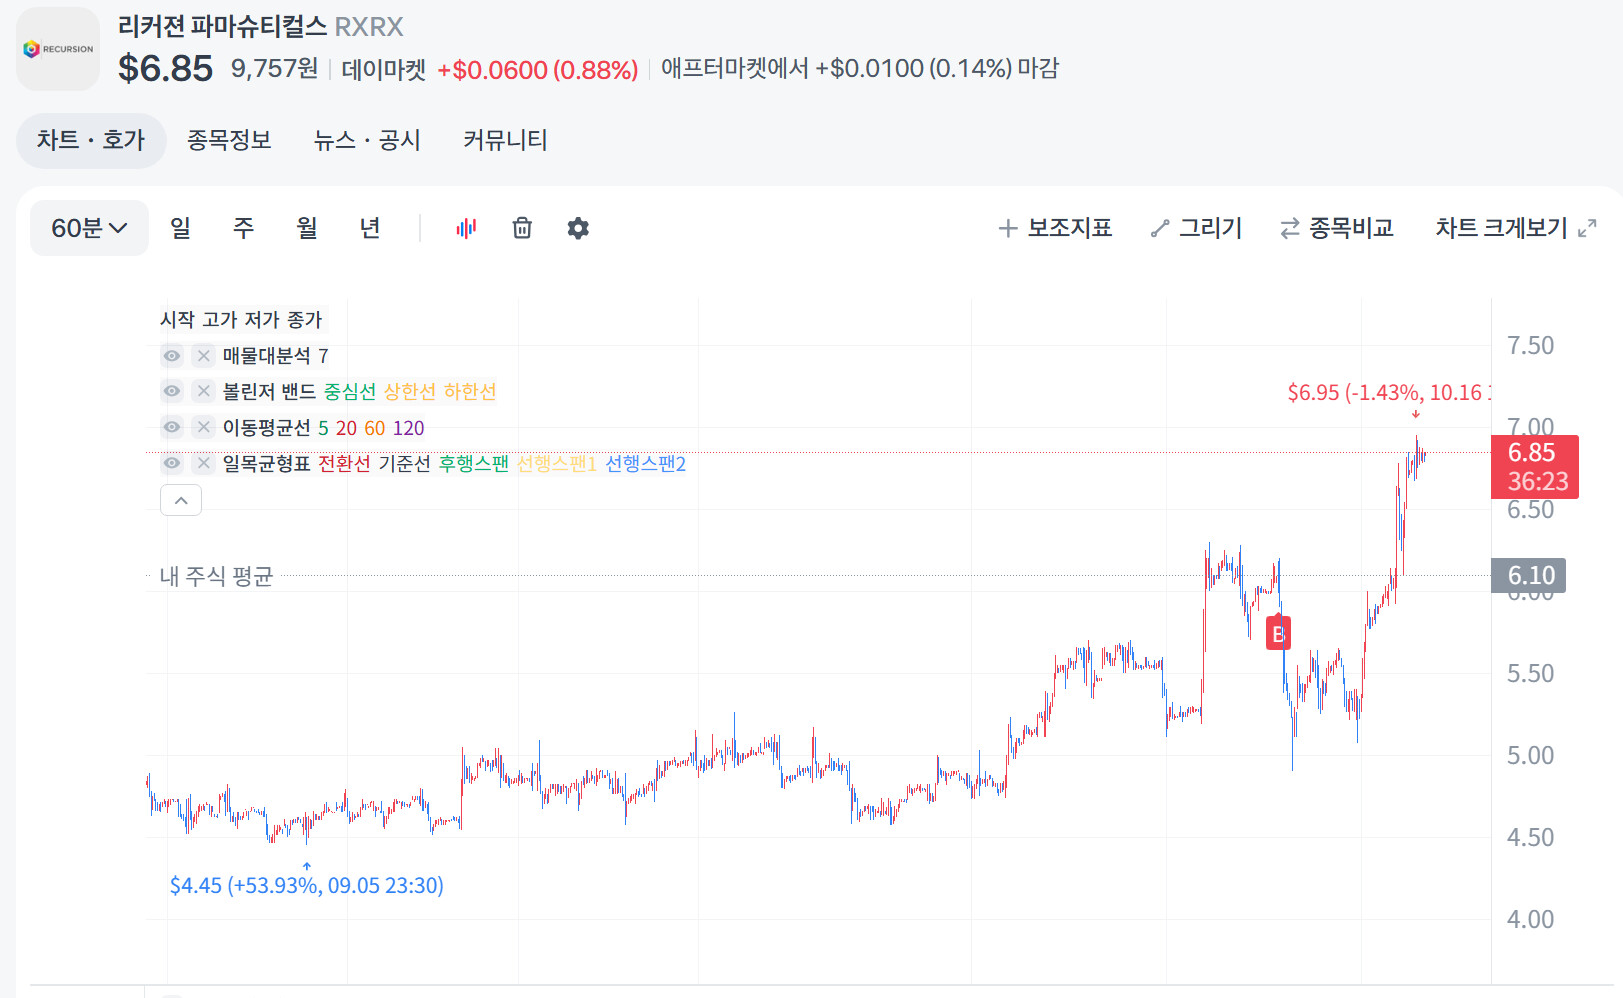This screenshot has width=1623, height=998.
Task: Remove the 일목균형표 indicator
Action: click(204, 463)
